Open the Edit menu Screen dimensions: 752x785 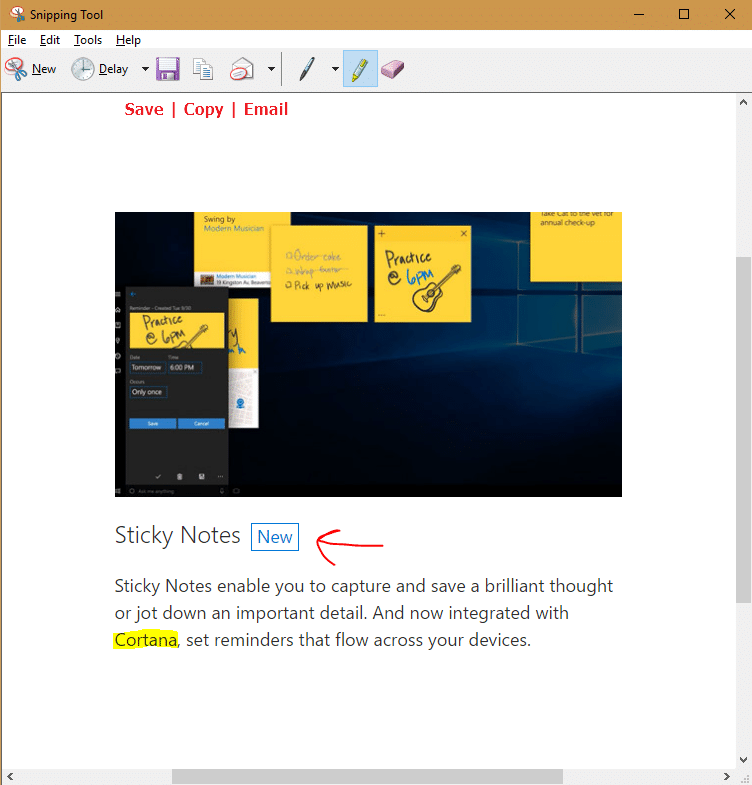click(x=50, y=40)
